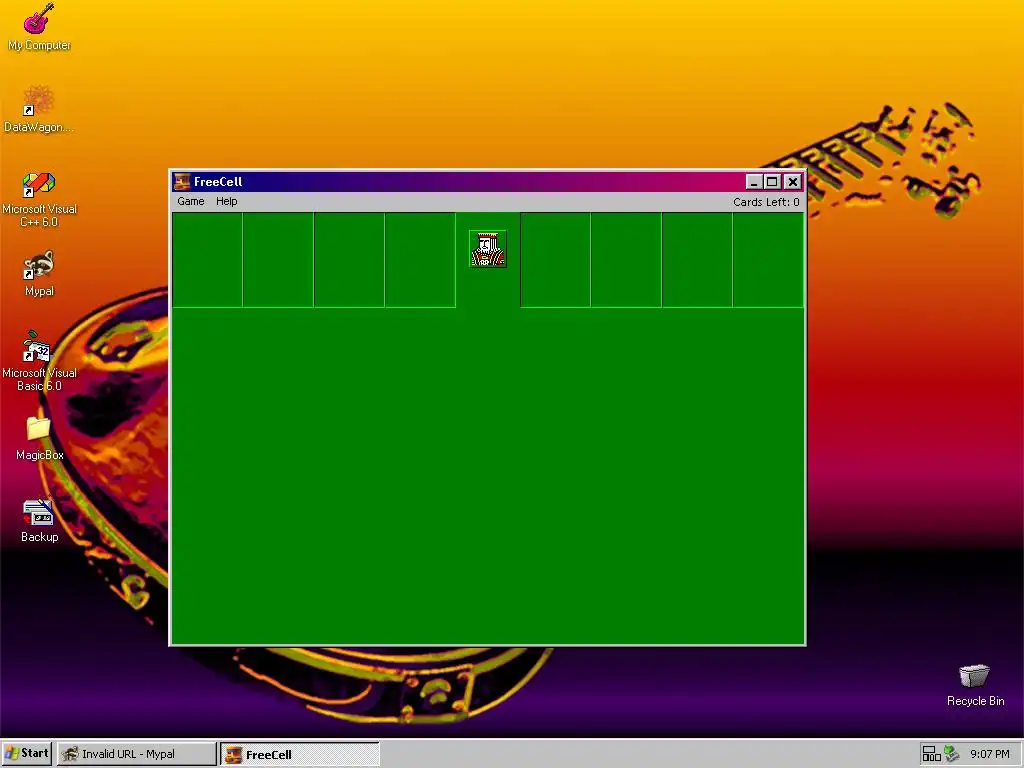Switch to Invalid URL - Mypal taskbar button

coord(136,754)
